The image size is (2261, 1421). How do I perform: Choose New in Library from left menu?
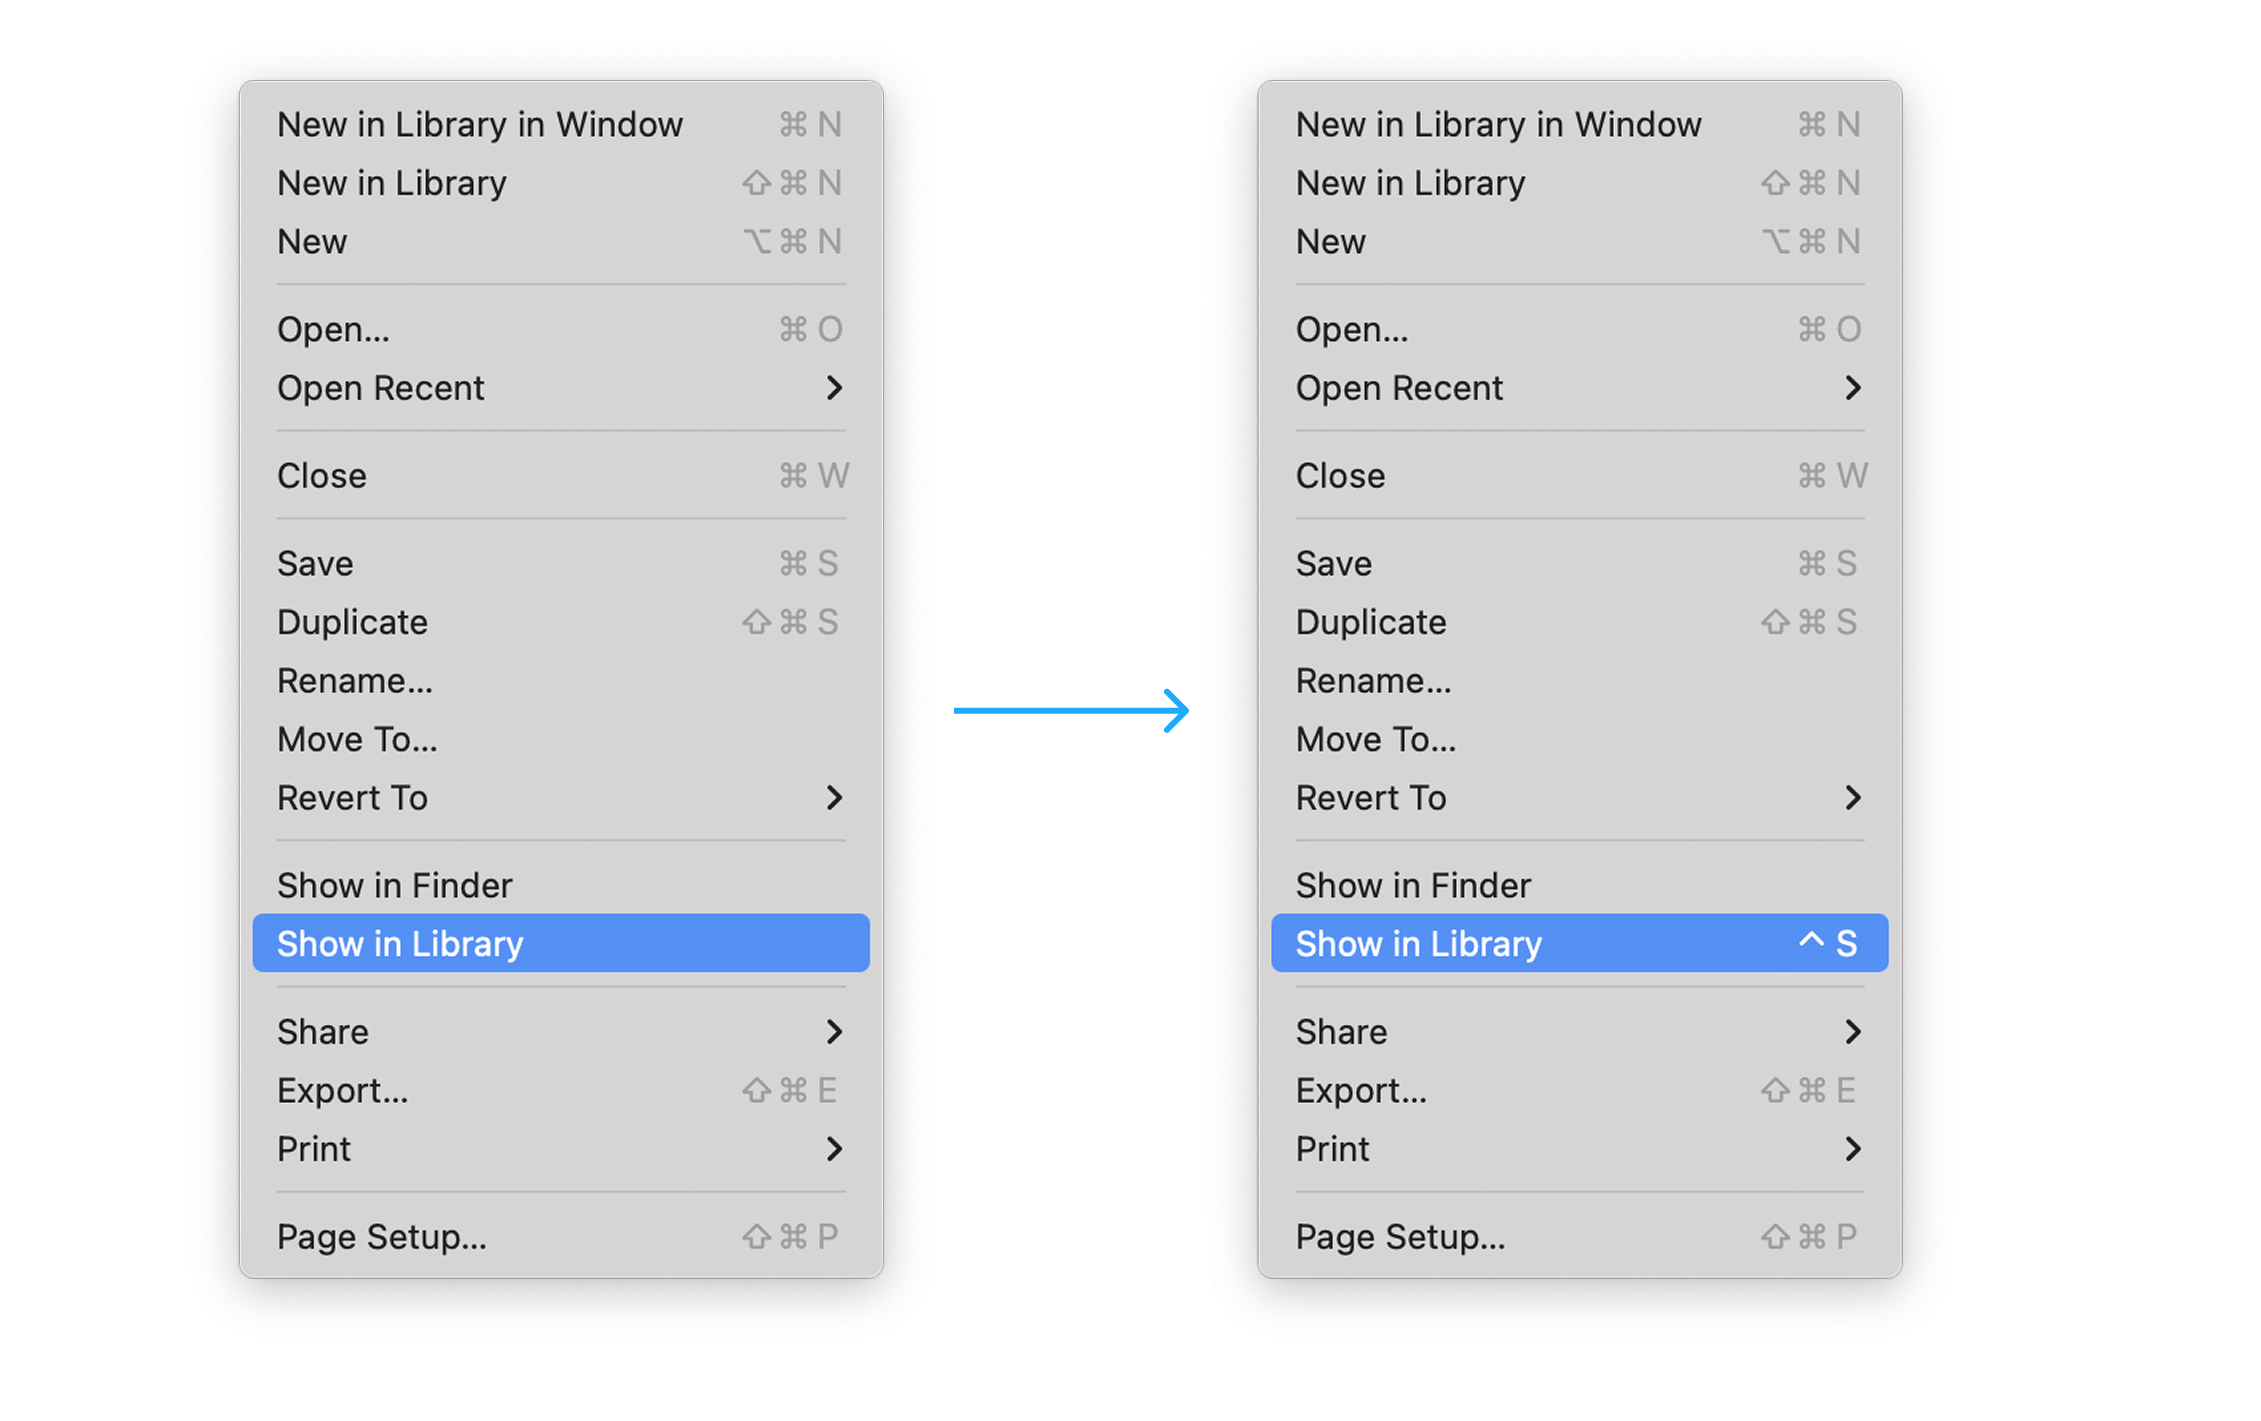[392, 183]
